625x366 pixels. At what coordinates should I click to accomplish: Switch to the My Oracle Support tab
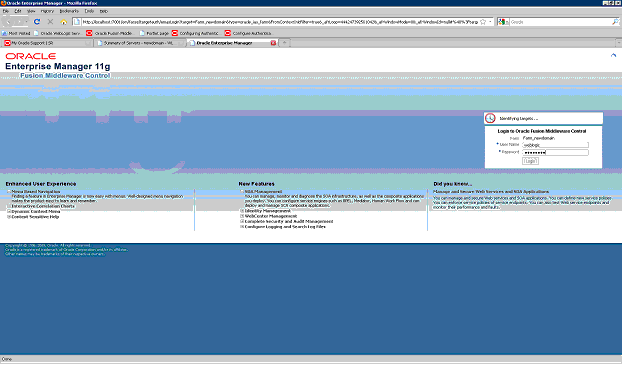point(46,43)
